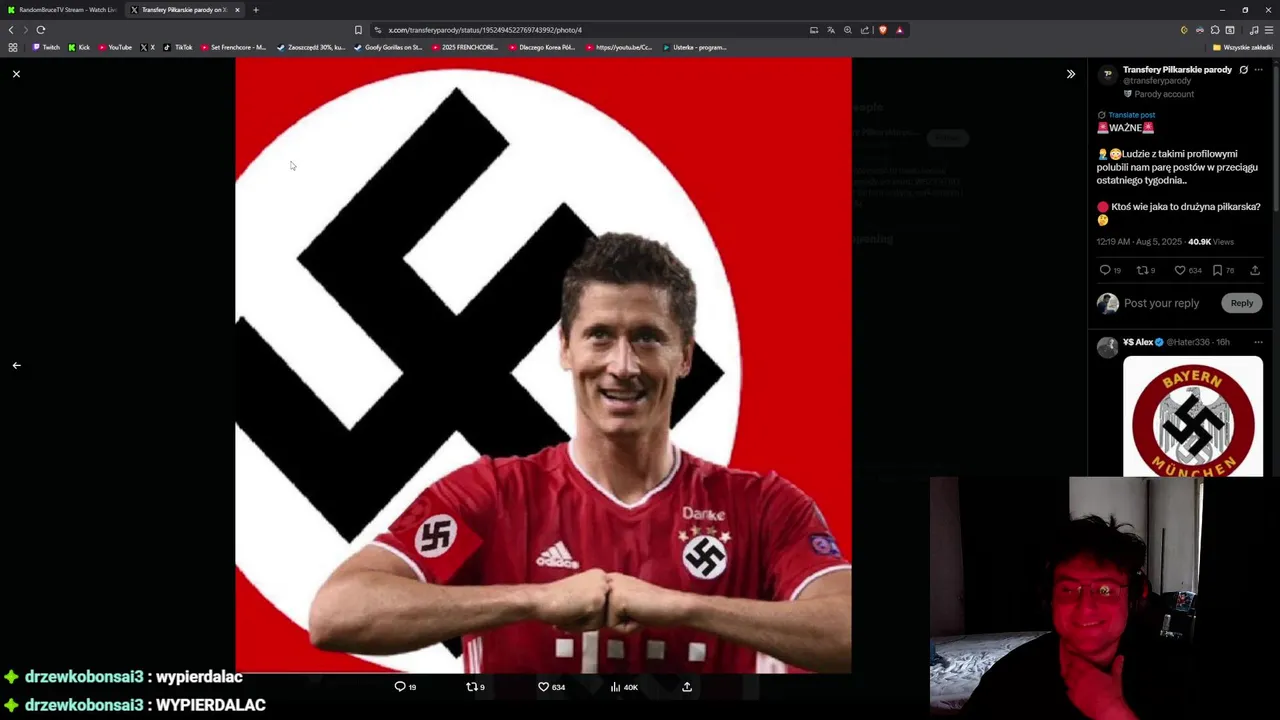
Task: Click the browser forward arrow
Action: 26,30
